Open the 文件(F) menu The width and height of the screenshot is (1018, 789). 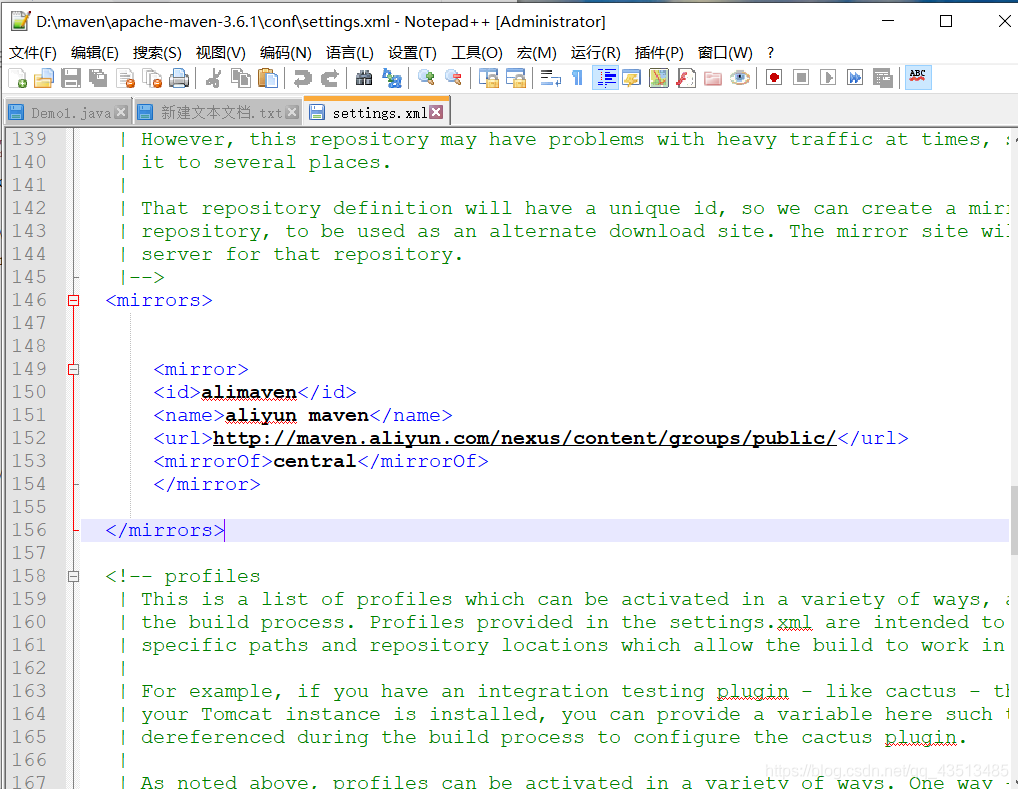pyautogui.click(x=32, y=53)
